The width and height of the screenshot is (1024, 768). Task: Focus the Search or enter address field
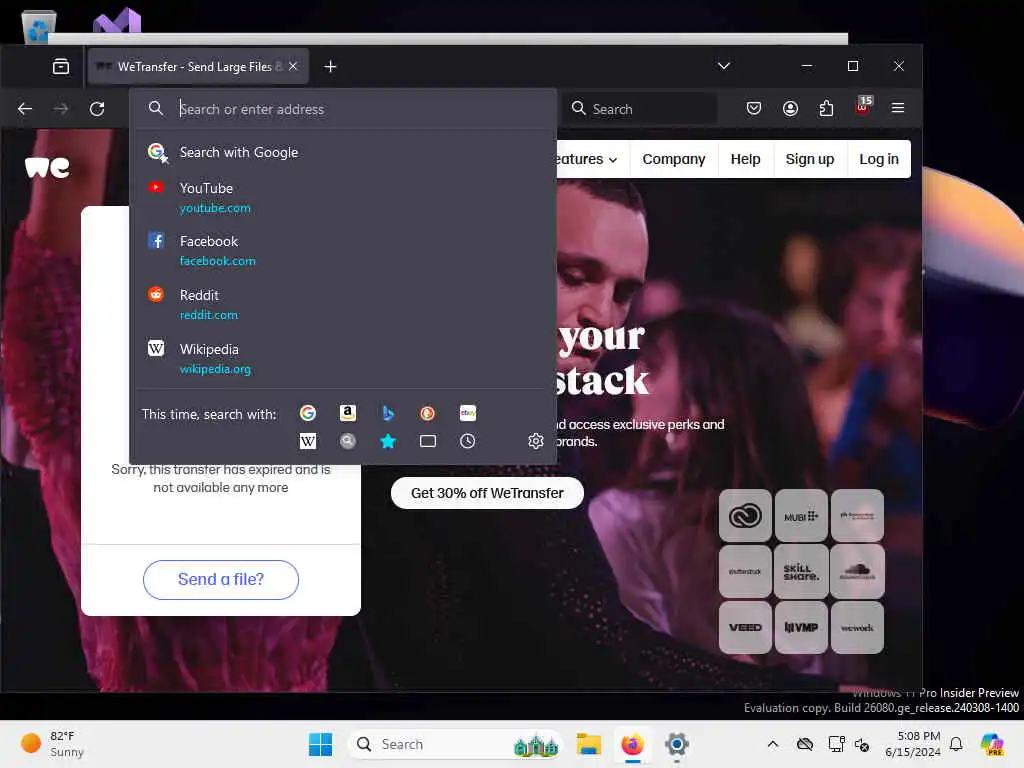[x=343, y=109]
